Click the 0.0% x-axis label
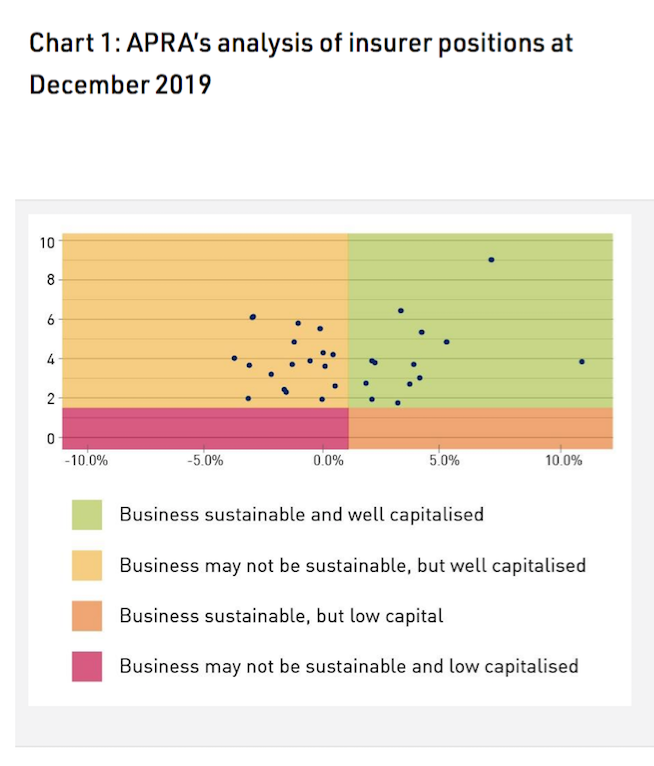The image size is (654, 766). coord(325,462)
